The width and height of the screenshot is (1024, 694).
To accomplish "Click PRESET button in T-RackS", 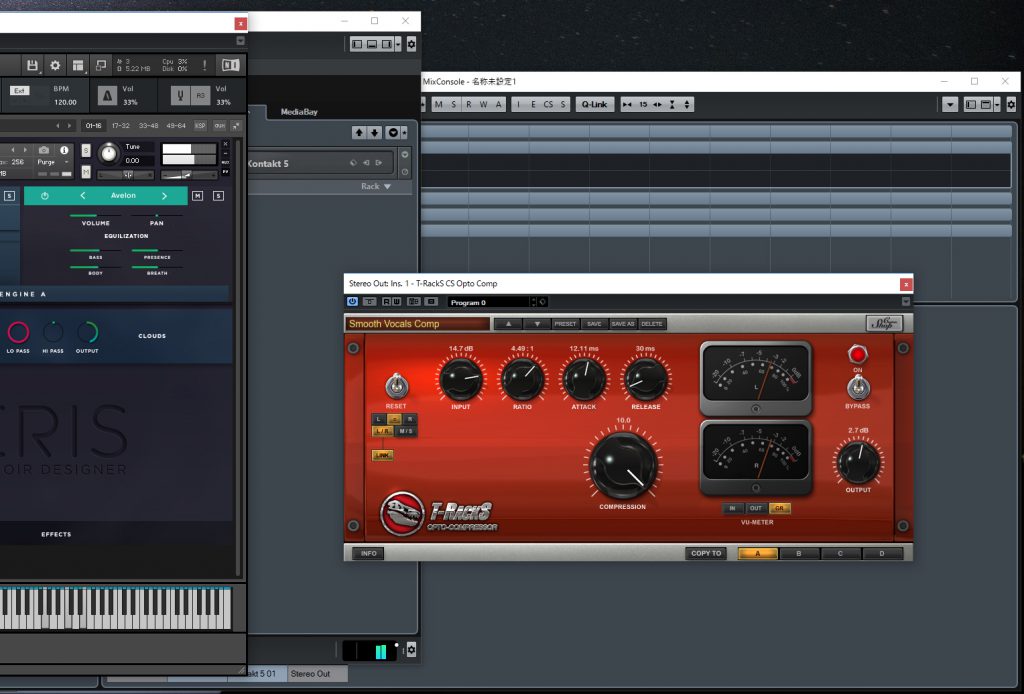I will (x=565, y=324).
